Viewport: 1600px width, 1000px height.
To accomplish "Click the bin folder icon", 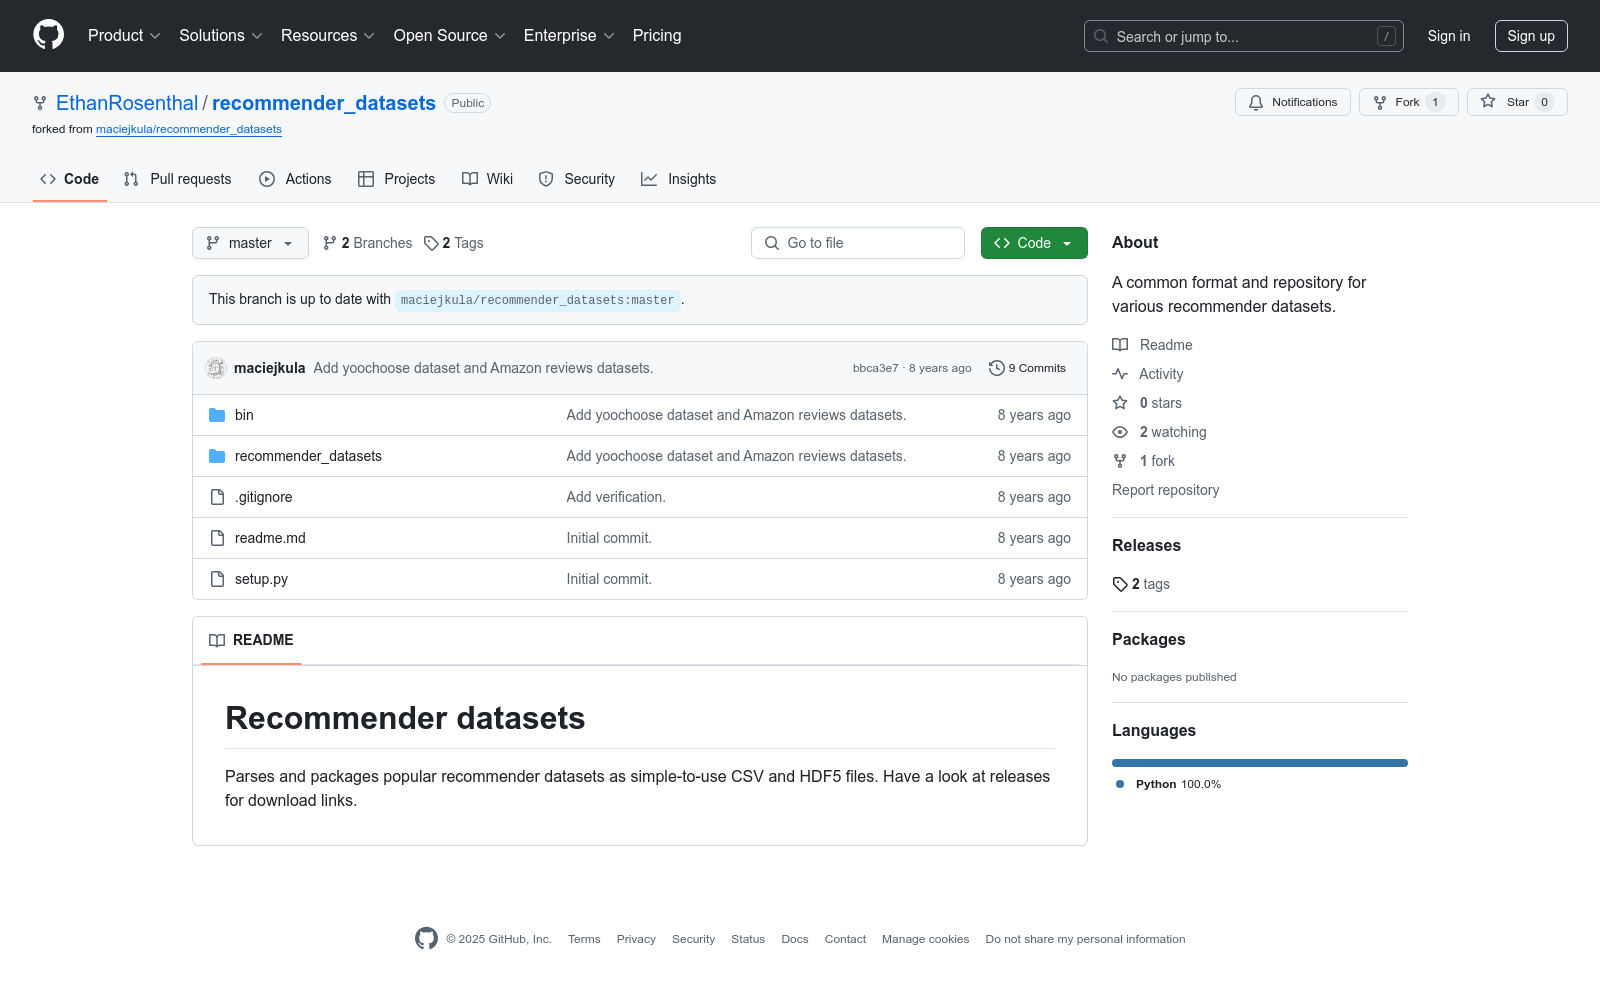I will [217, 415].
